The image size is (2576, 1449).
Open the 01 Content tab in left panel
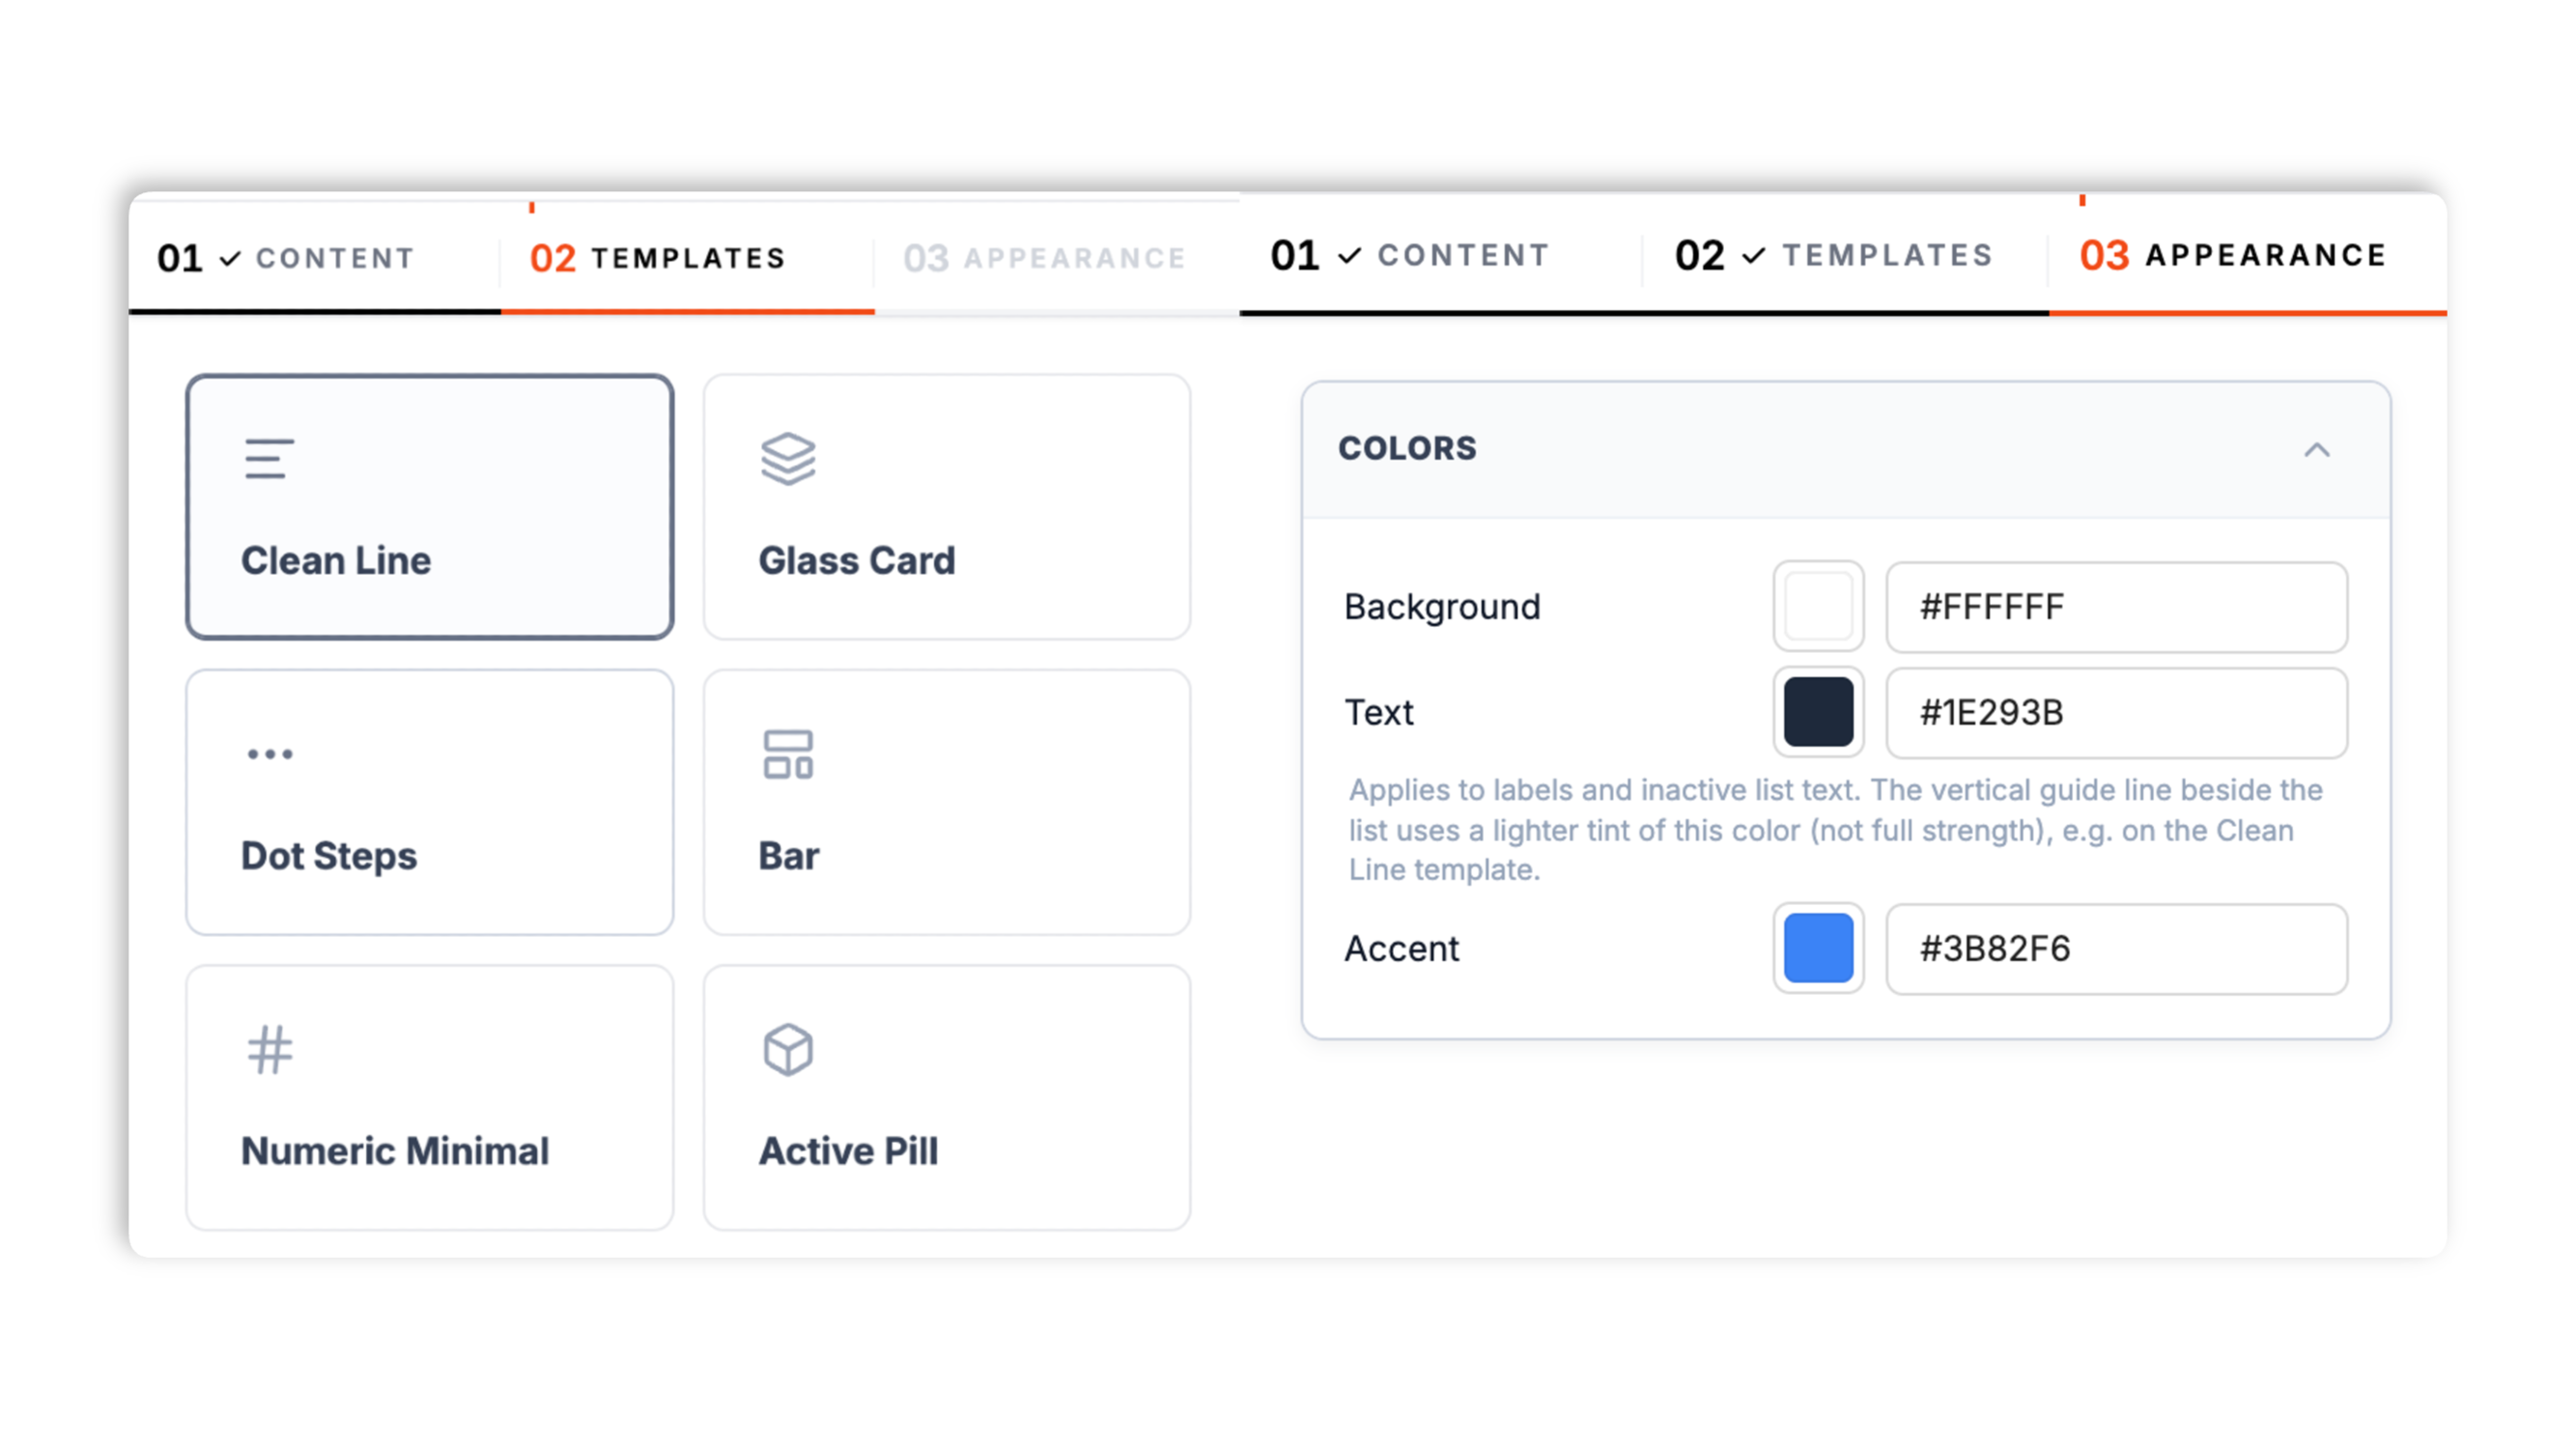pyautogui.click(x=315, y=258)
